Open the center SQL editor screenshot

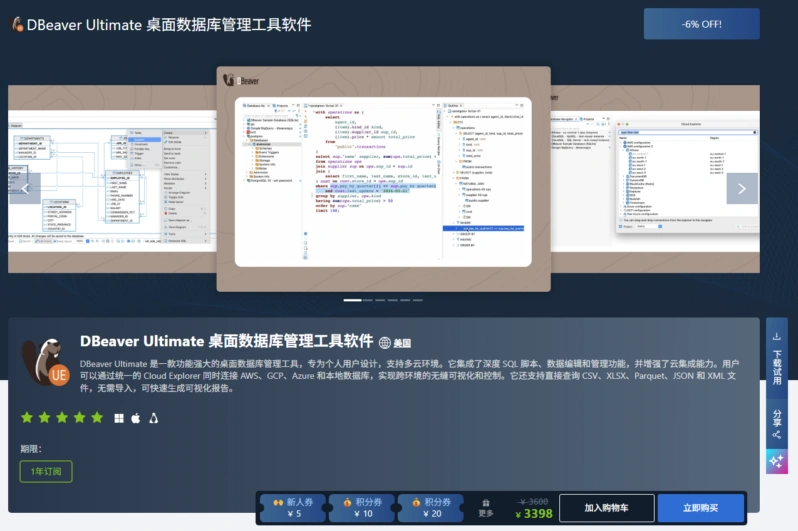click(x=383, y=179)
